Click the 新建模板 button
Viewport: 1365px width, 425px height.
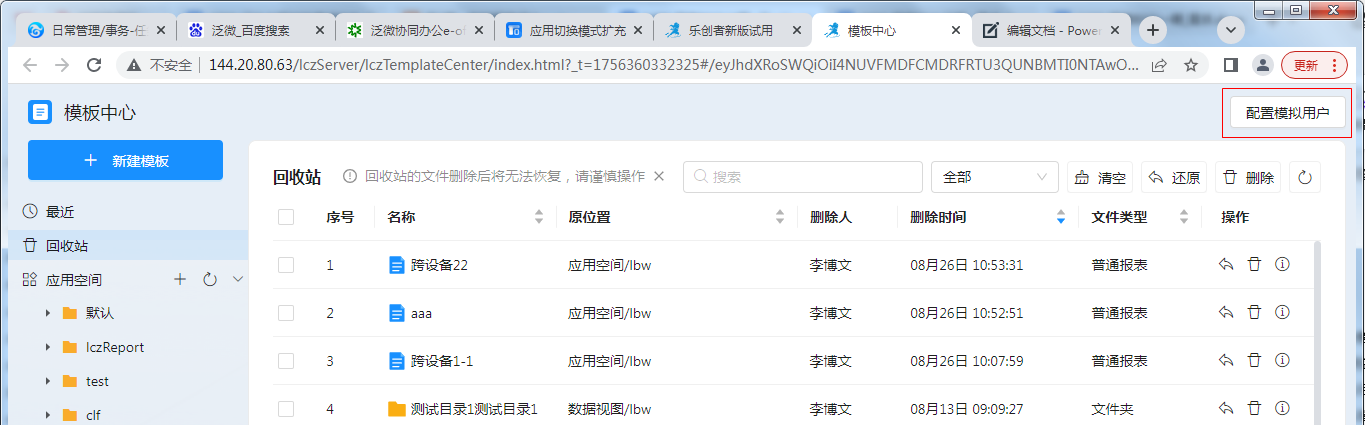(x=125, y=161)
